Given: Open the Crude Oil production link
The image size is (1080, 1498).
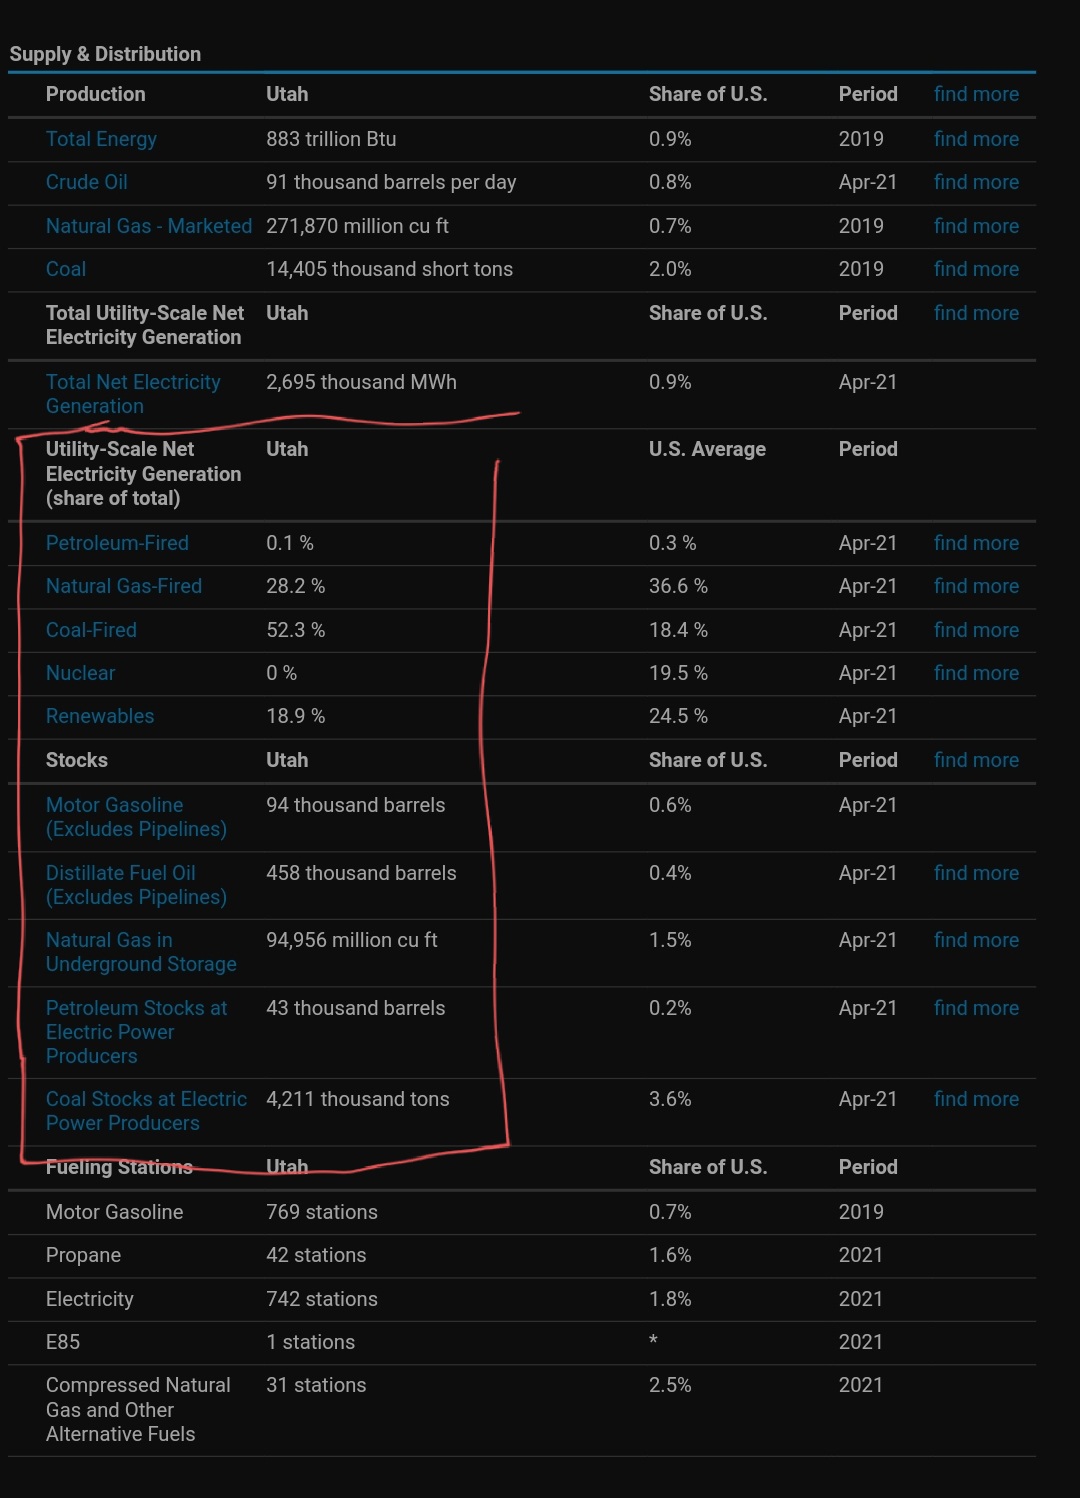Looking at the screenshot, I should click(87, 182).
